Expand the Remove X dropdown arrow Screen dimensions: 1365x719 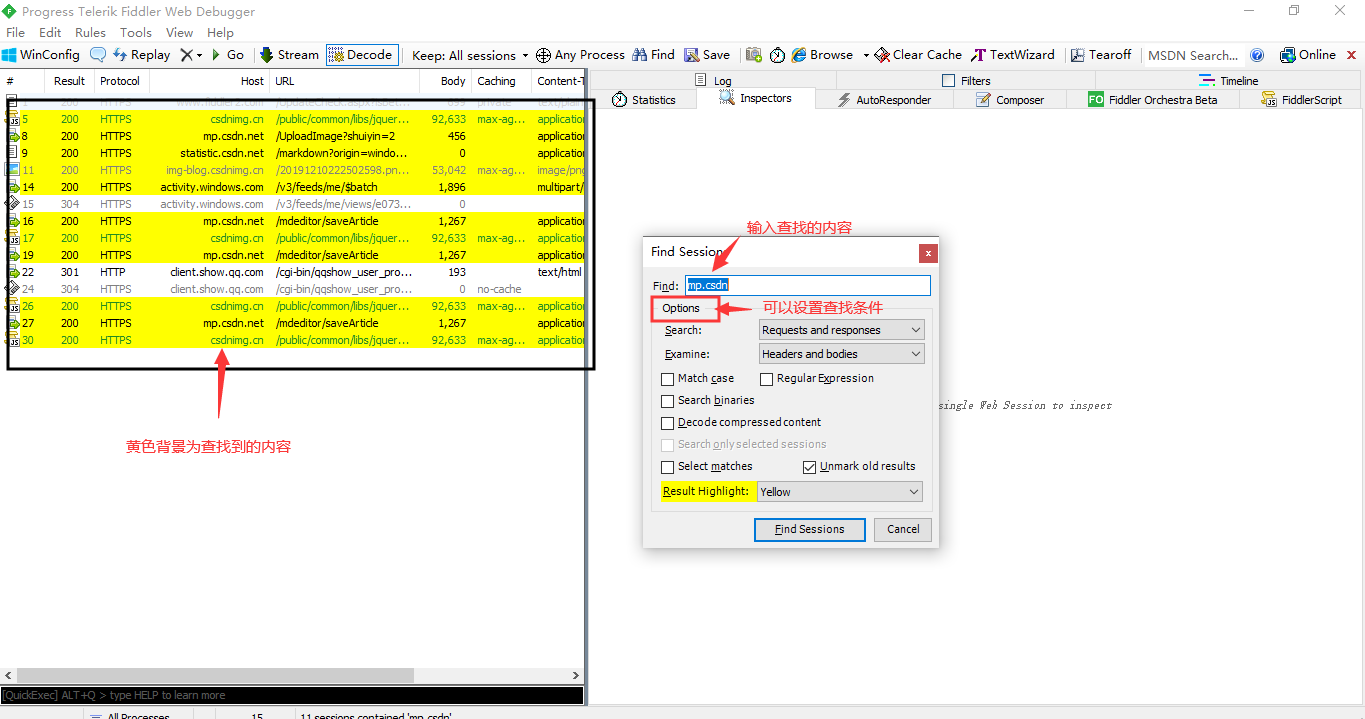pyautogui.click(x=199, y=55)
